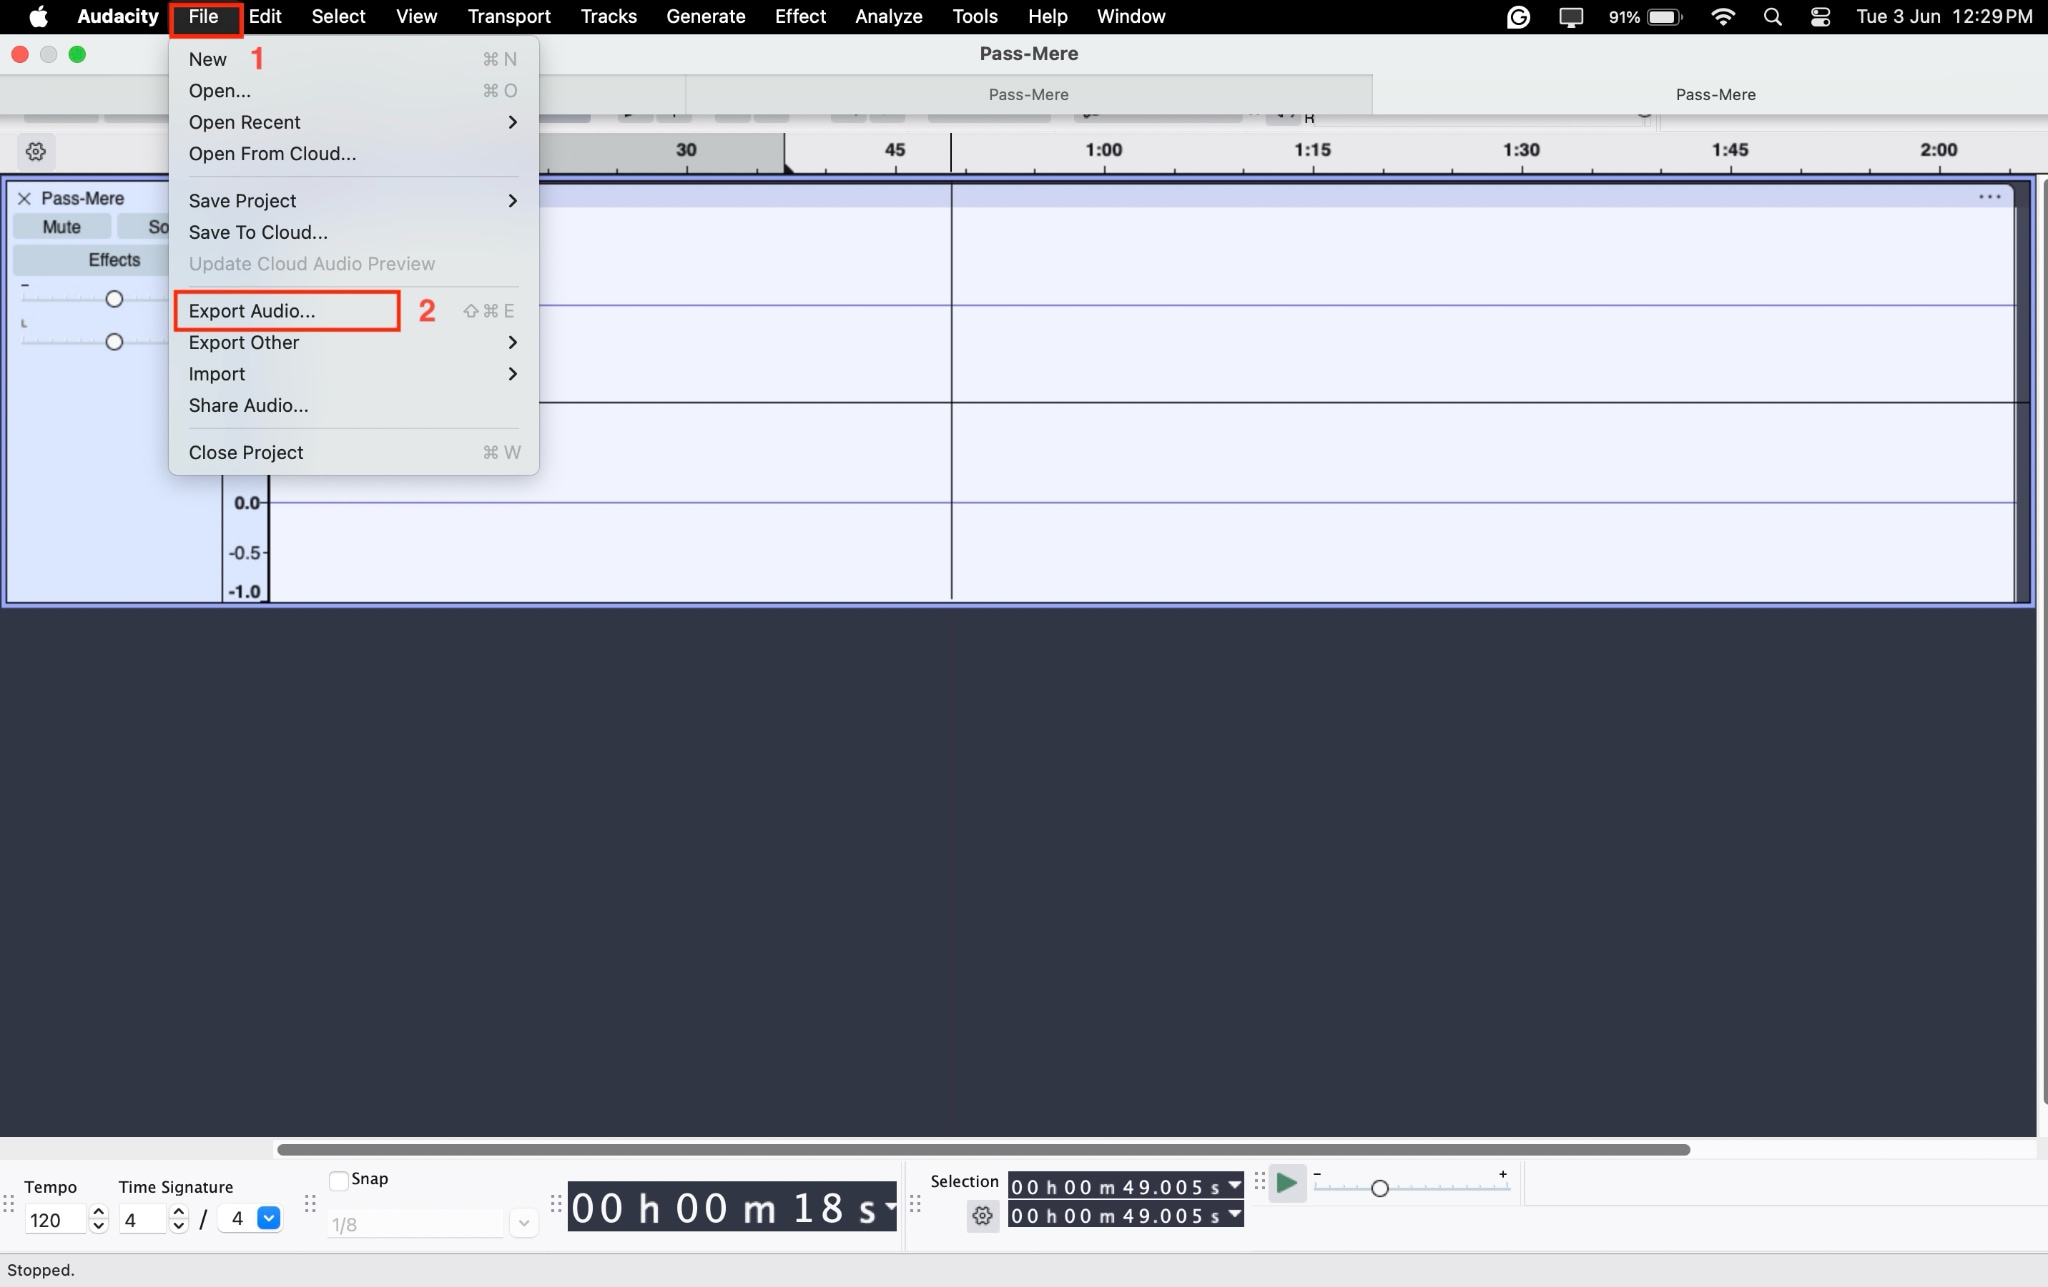The height and width of the screenshot is (1287, 2048).
Task: Open the Audacity application menu
Action: pos(117,17)
